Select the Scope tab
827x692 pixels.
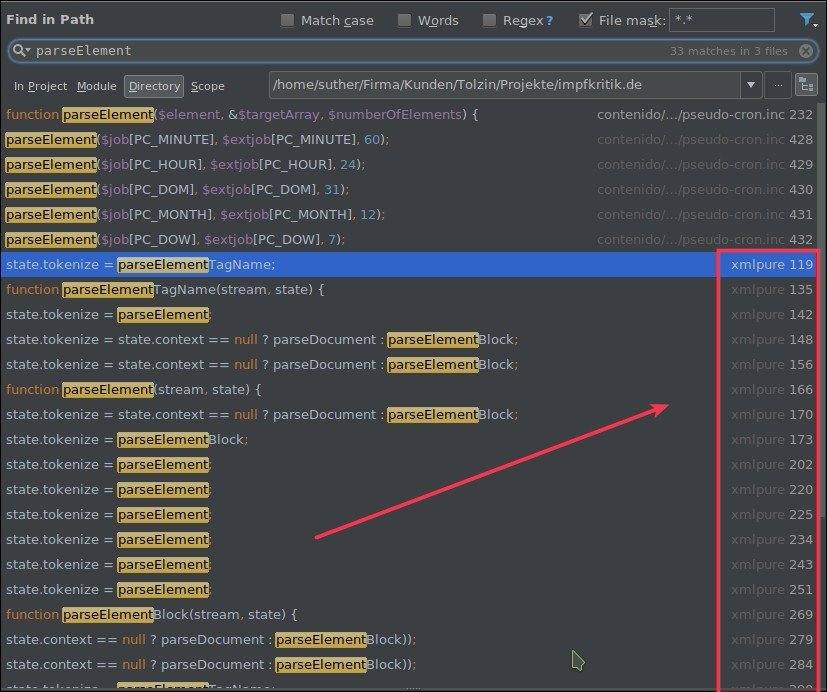[x=208, y=86]
